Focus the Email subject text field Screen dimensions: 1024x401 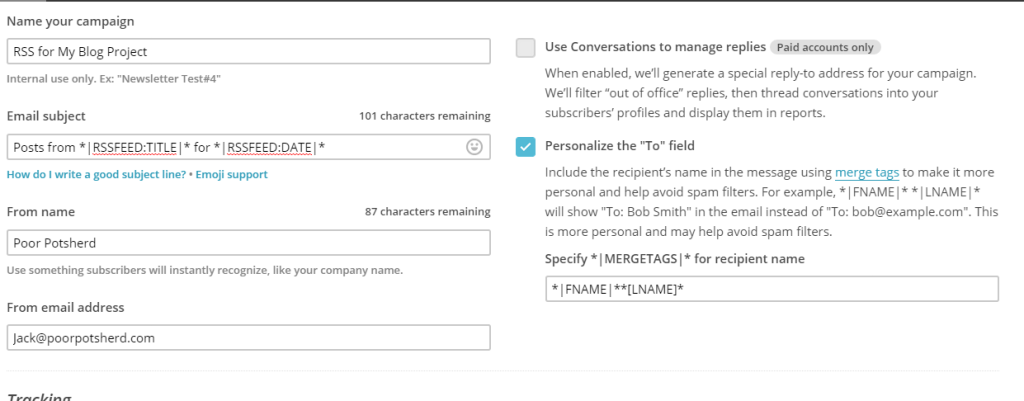coord(235,147)
